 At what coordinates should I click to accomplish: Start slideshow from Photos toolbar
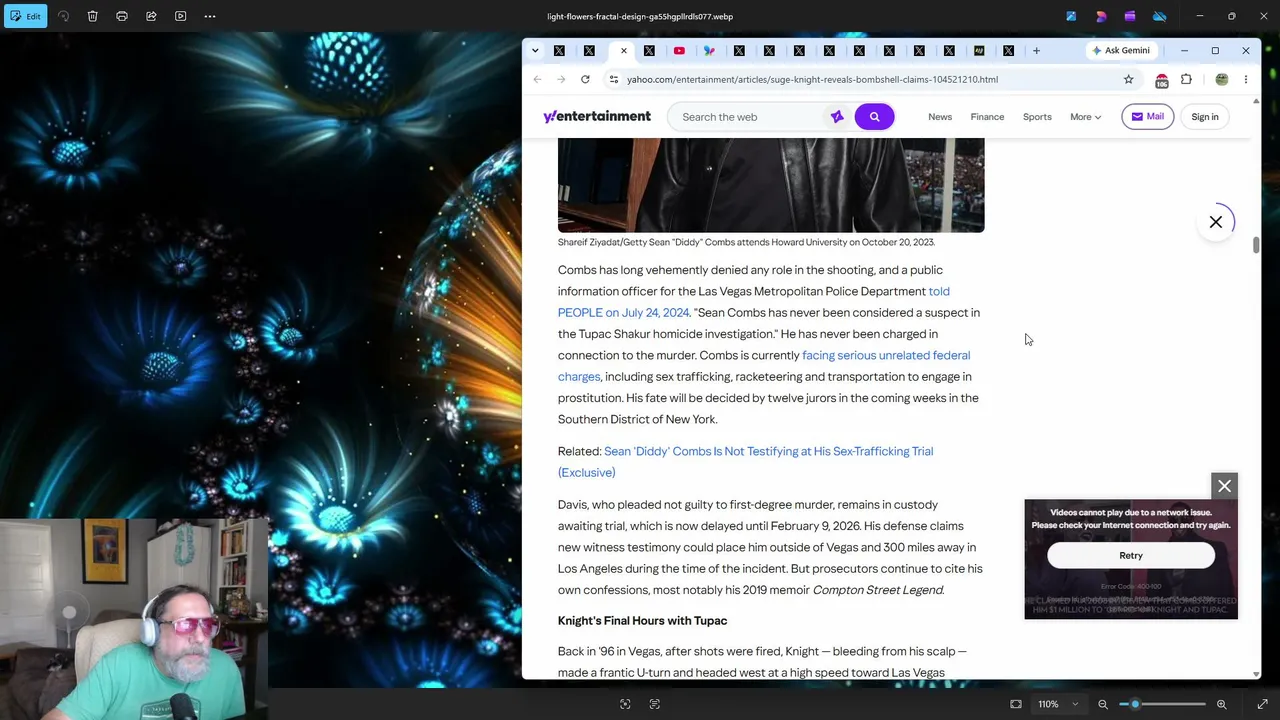181,16
